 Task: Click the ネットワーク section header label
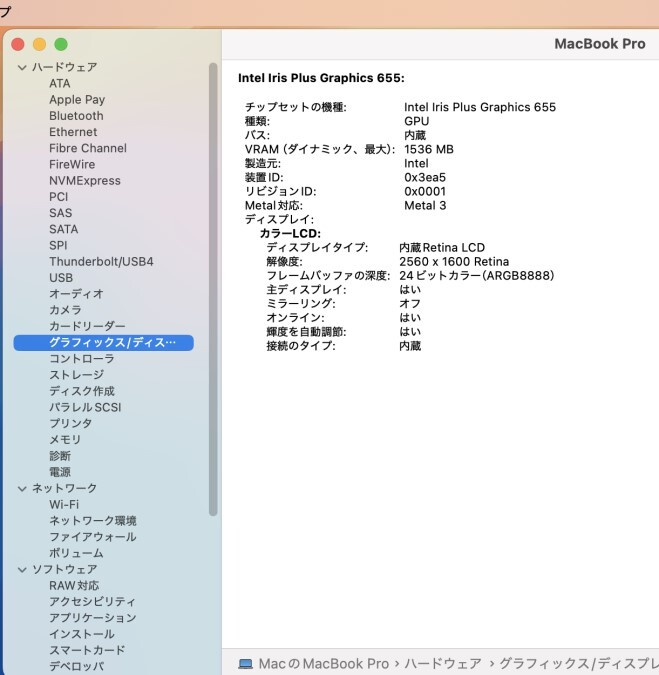tap(65, 488)
